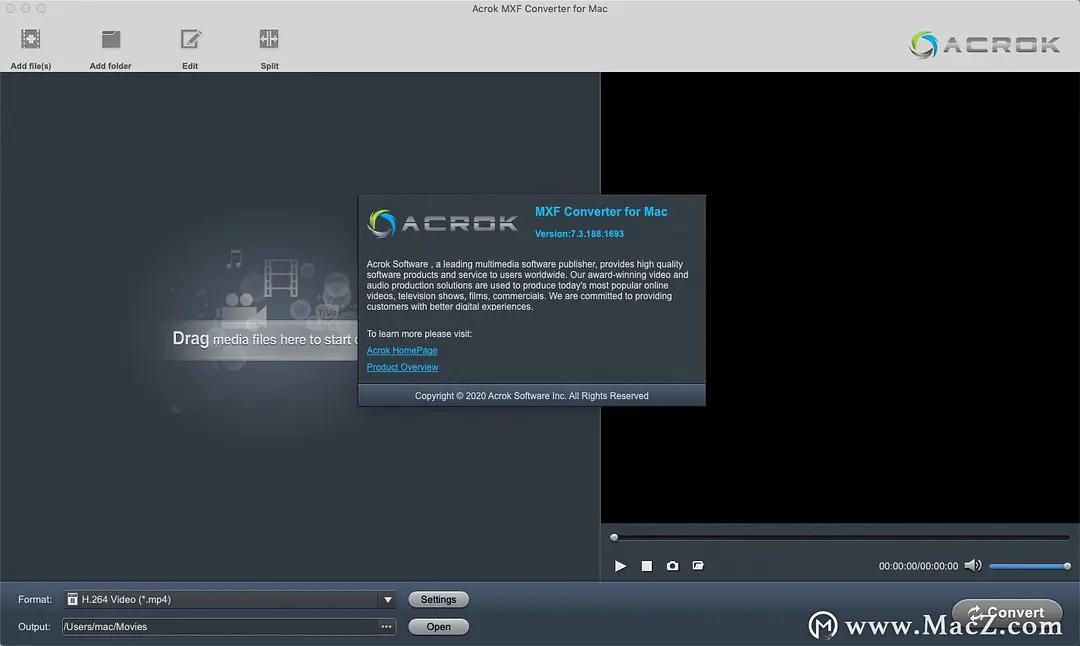
Task: Click the Add file(s) toolbar icon
Action: (30, 40)
